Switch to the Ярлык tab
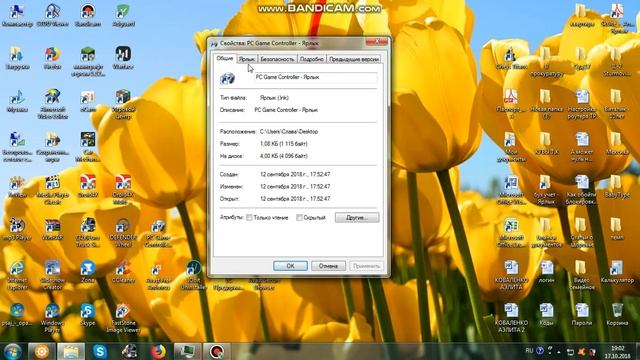This screenshot has width=640, height=360. tap(247, 59)
